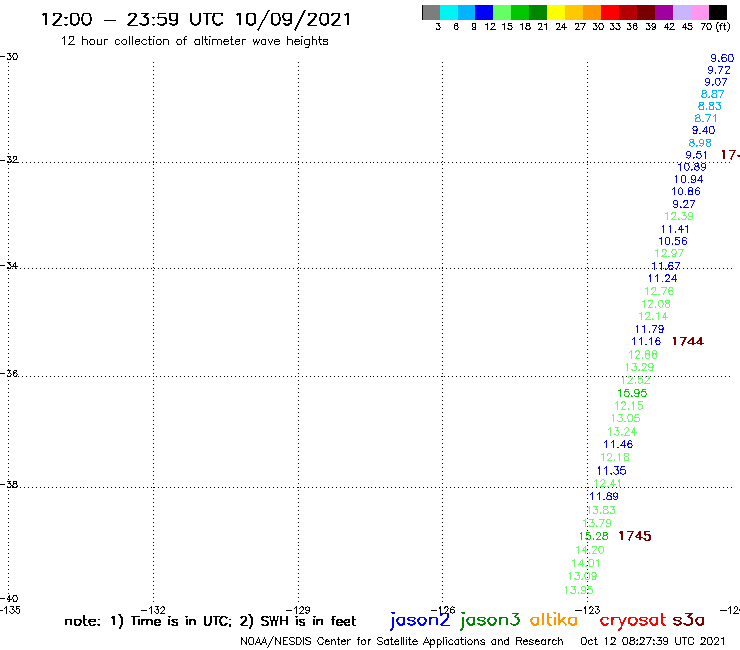Click the wave height reading 8.71
Image resolution: width=740 pixels, height=650 pixels.
click(706, 118)
